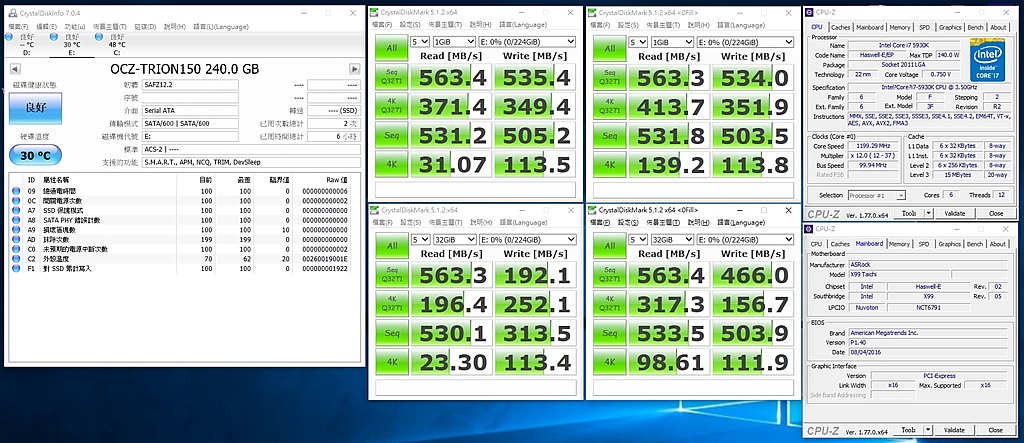Image resolution: width=1024 pixels, height=443 pixels.
Task: Click write result 192.1 in 32GiB non-0Fill window
Action: [x=535, y=275]
